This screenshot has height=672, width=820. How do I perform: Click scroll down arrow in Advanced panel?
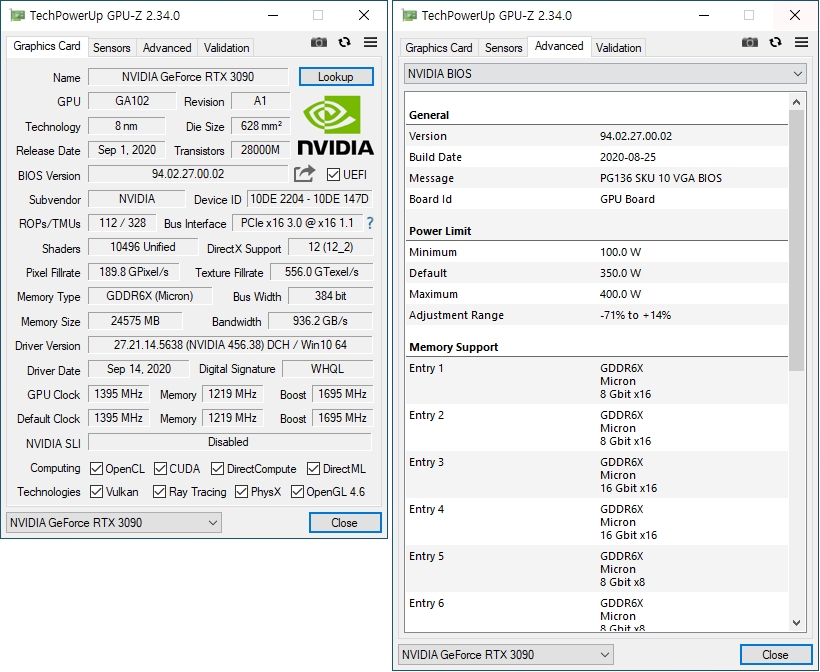pyautogui.click(x=796, y=622)
